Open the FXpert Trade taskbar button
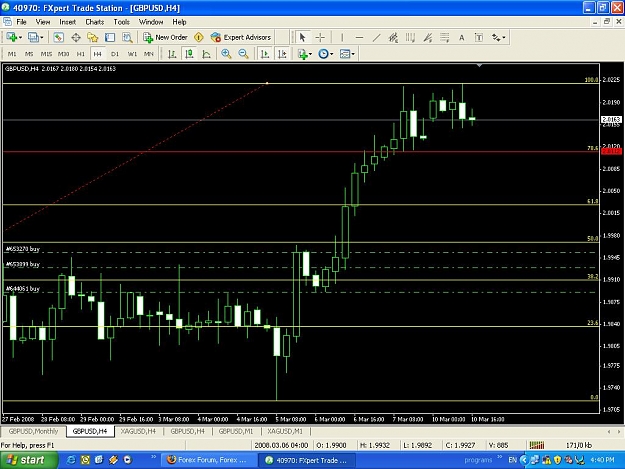The image size is (625, 469). click(307, 460)
